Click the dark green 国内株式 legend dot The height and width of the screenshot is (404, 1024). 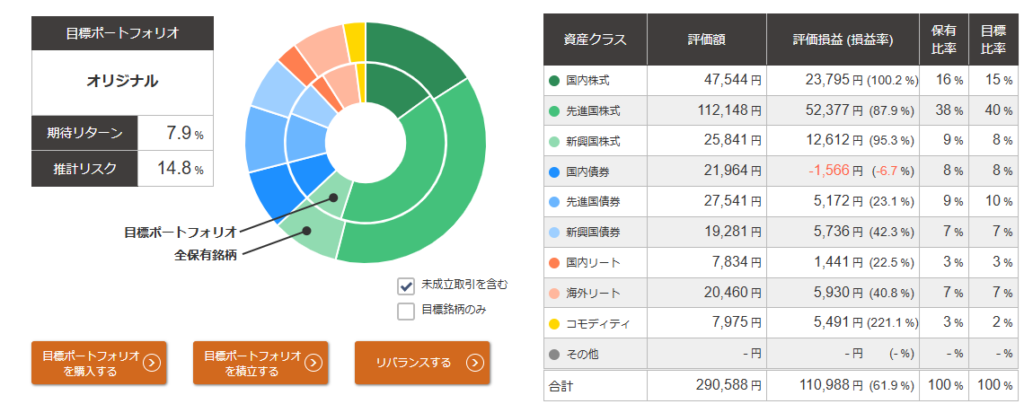tap(554, 80)
